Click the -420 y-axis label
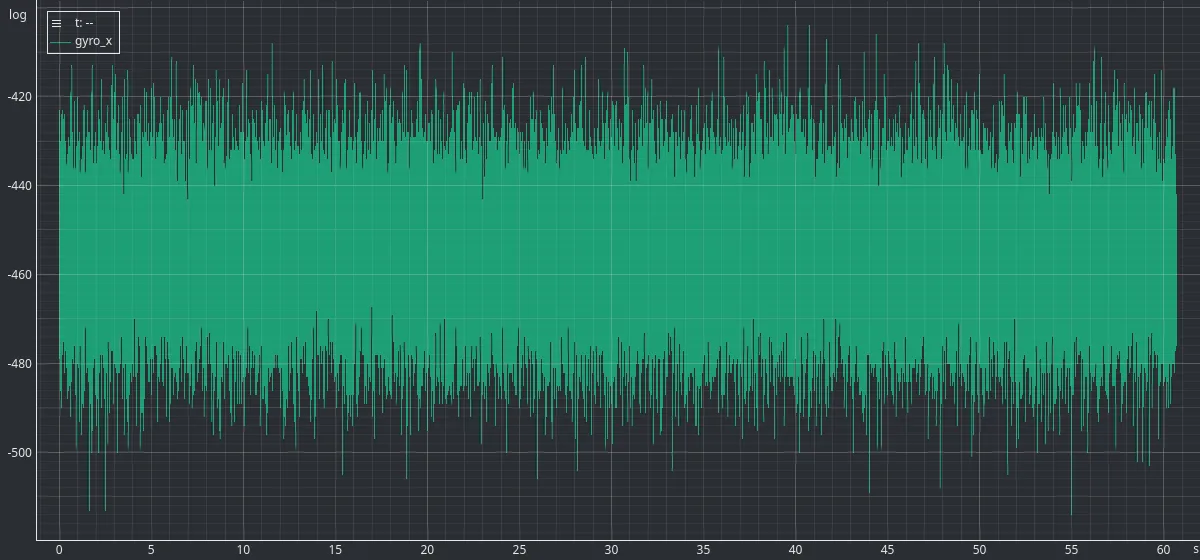 coord(20,97)
